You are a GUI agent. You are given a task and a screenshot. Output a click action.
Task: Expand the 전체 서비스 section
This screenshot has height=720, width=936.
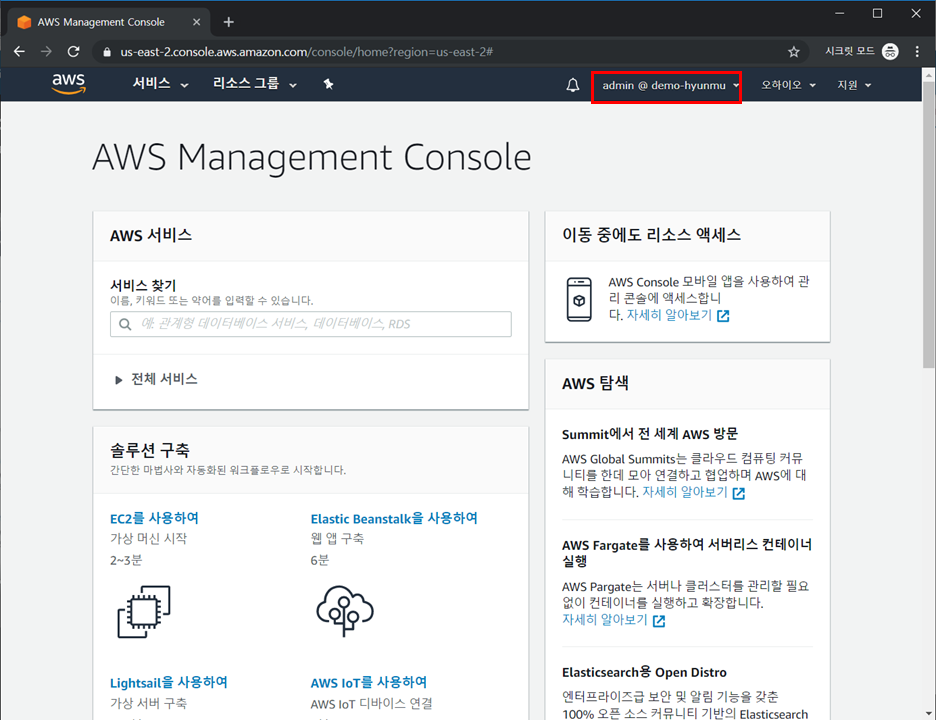[156, 379]
